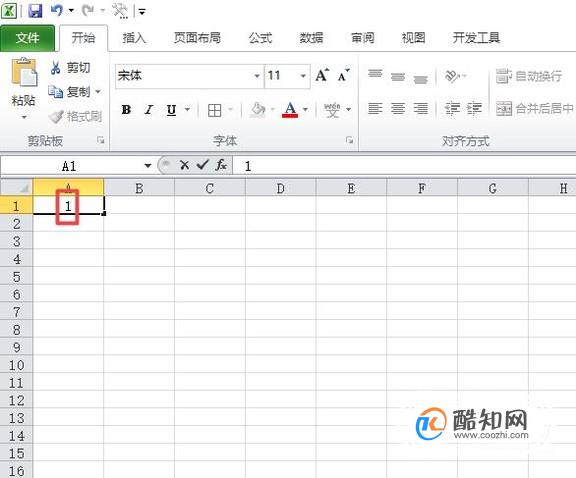Toggle Bold formatting
The height and width of the screenshot is (478, 576).
point(126,109)
